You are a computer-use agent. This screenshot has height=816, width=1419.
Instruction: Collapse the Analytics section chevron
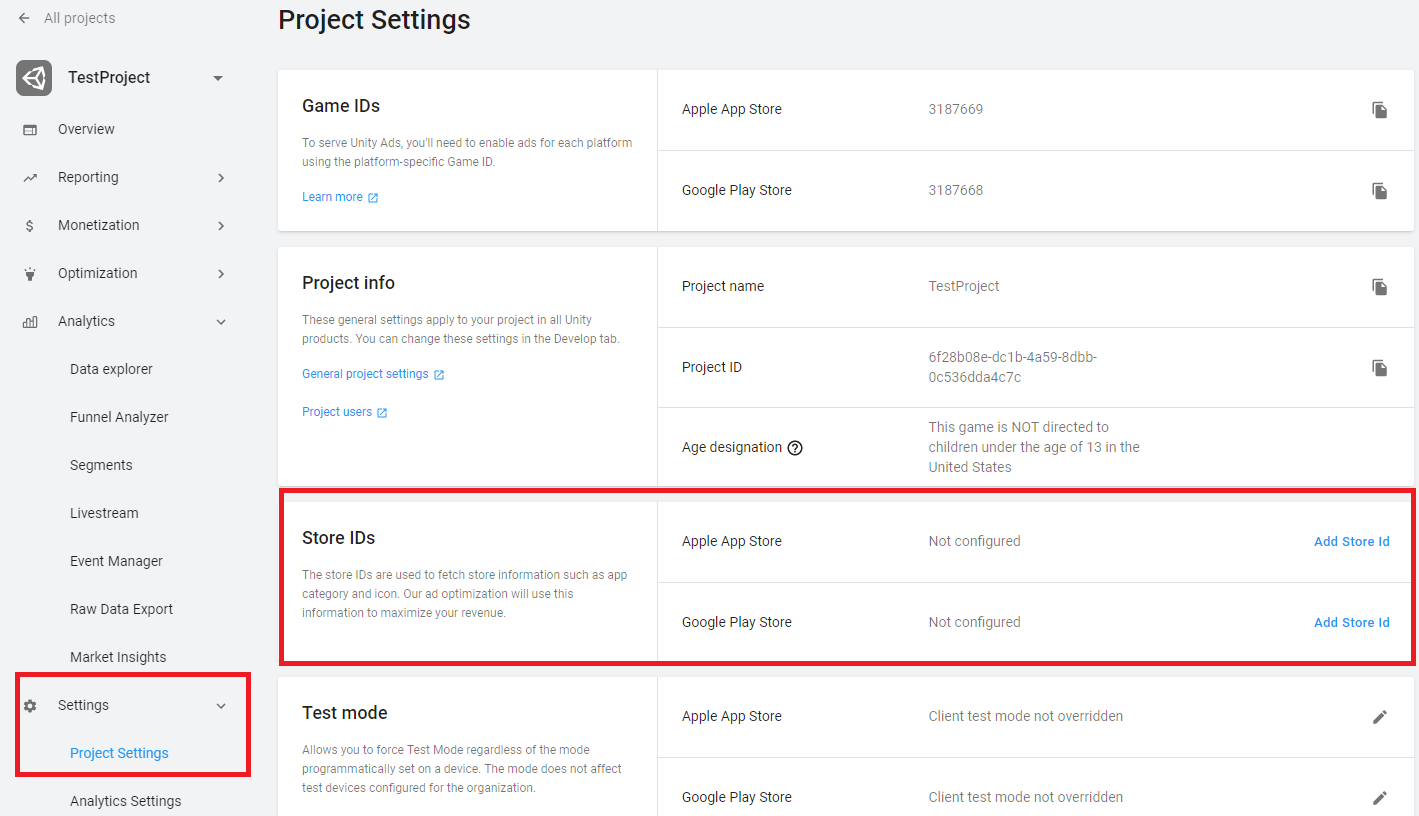click(221, 321)
